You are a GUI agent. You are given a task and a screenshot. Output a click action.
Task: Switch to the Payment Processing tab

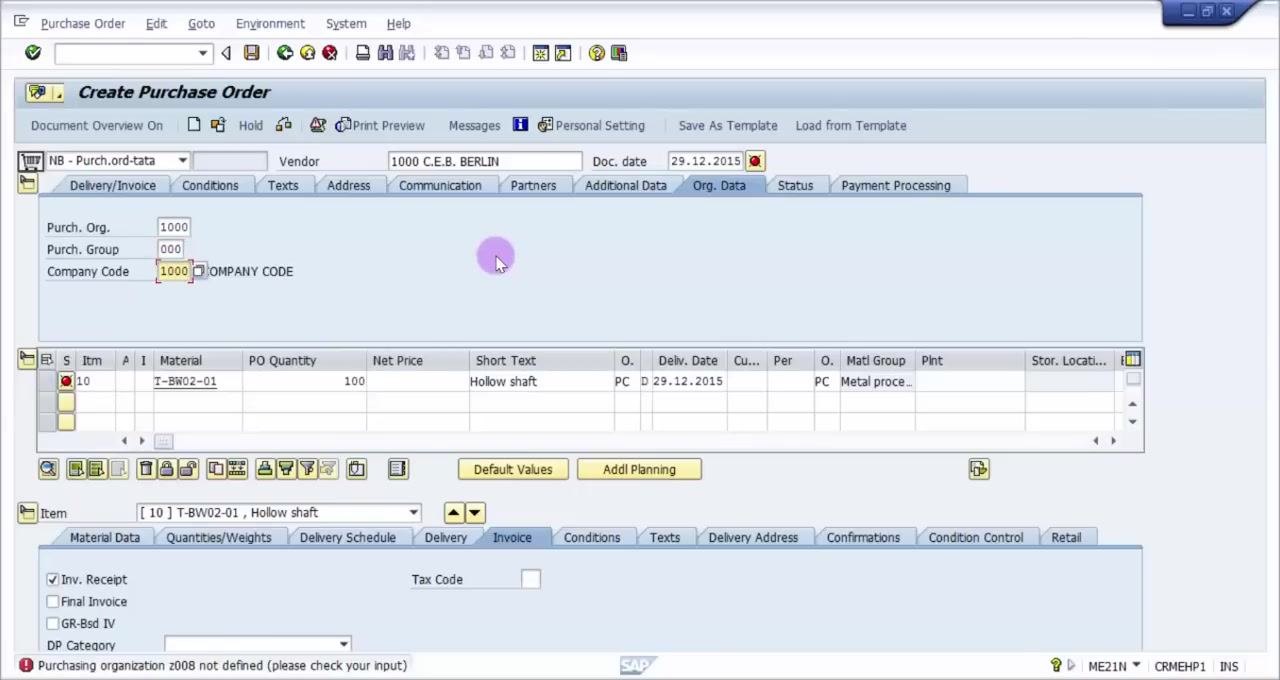[x=896, y=185]
